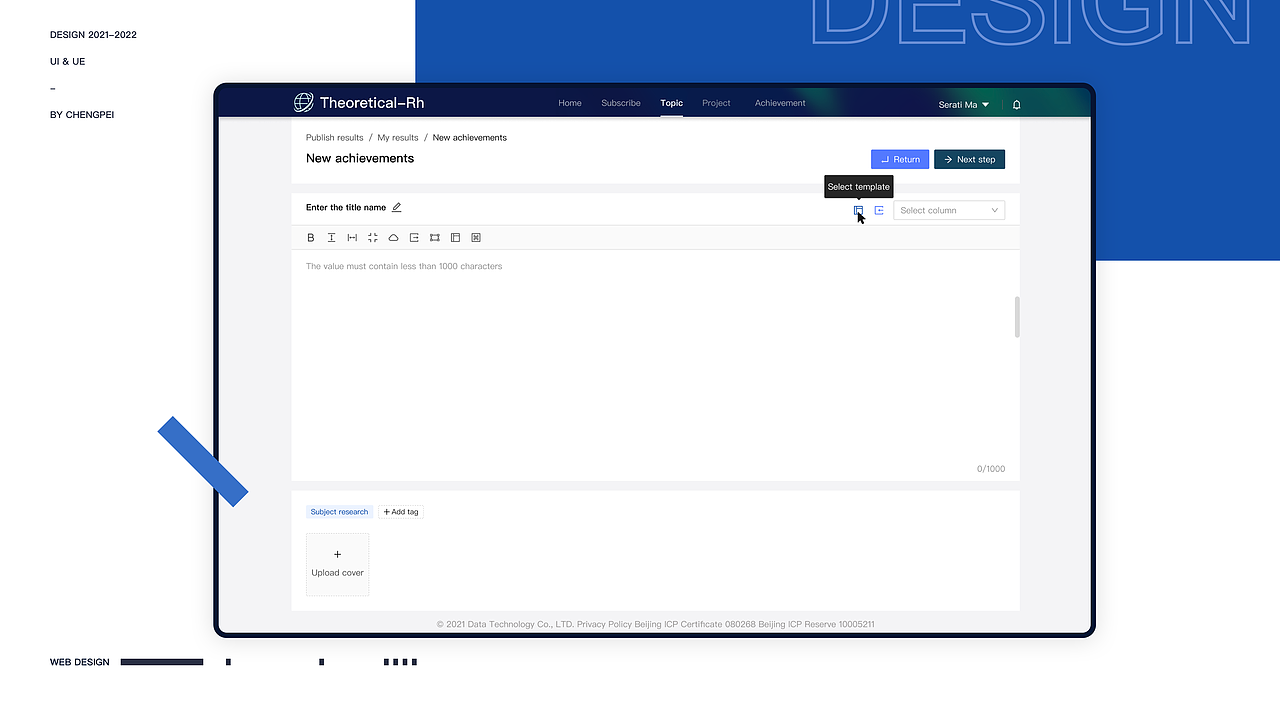Click the insert arrow box icon in the editor toolbar
The height and width of the screenshot is (720, 1280).
414,238
